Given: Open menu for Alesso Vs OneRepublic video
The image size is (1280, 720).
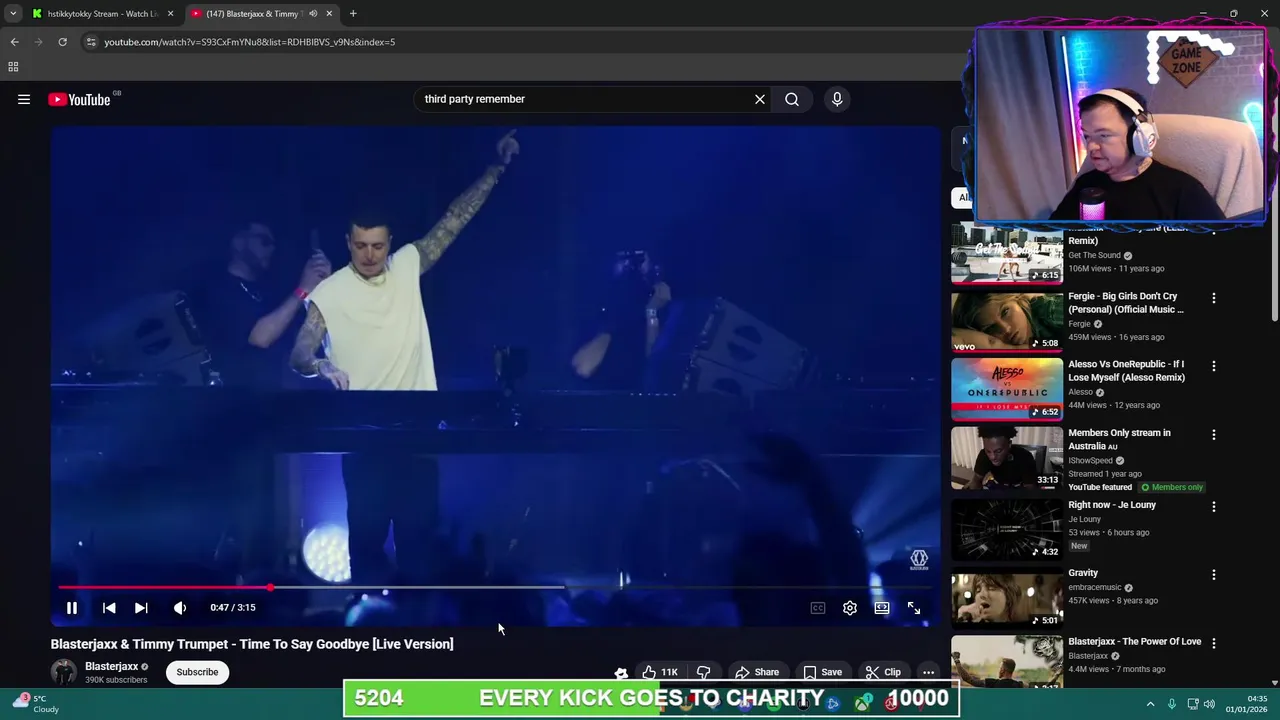Looking at the screenshot, I should (x=1214, y=366).
